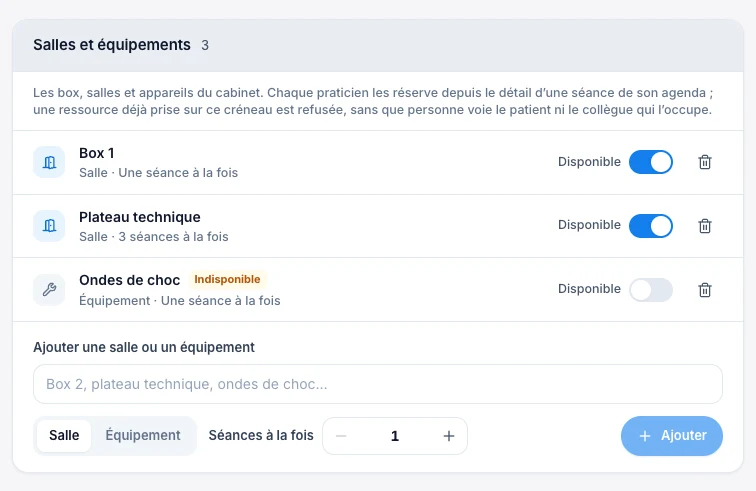Click the Plateau technique name
The height and width of the screenshot is (491, 756).
[140, 217]
